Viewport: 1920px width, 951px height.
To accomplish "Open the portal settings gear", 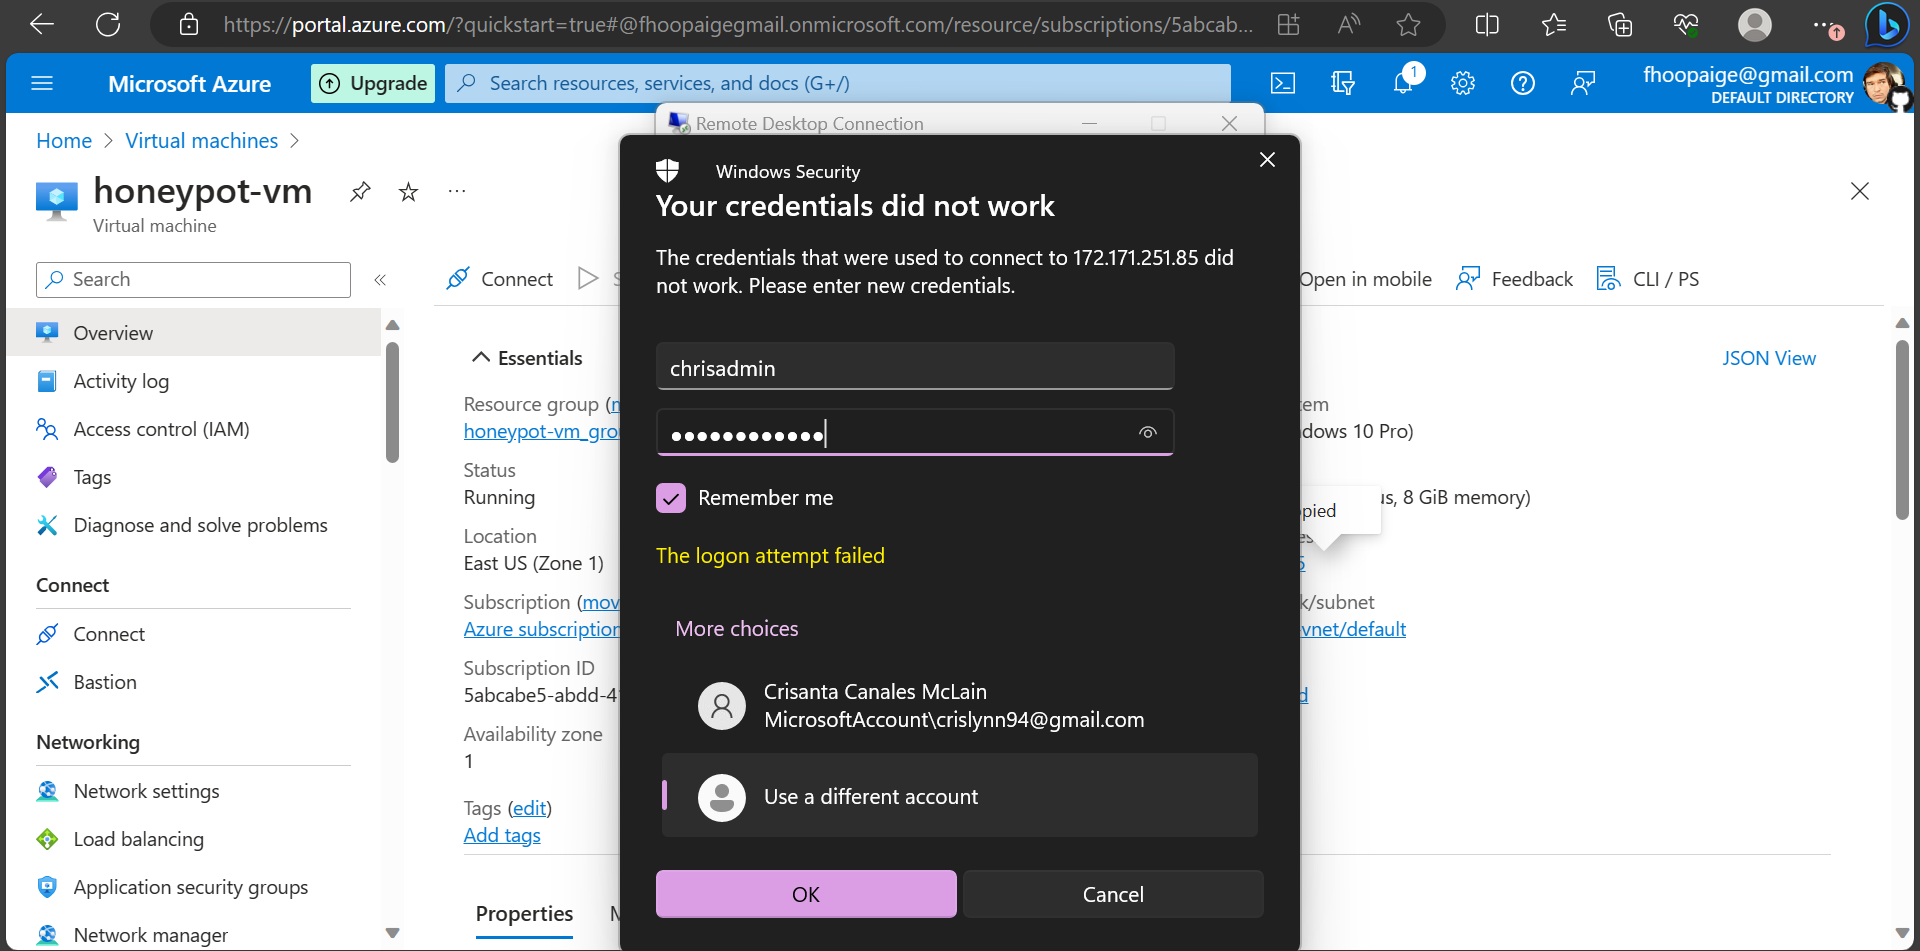I will click(x=1463, y=83).
